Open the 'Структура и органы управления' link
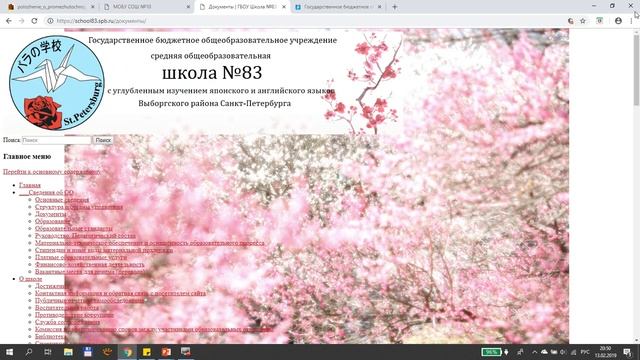This screenshot has height=360, width=640. point(79,207)
